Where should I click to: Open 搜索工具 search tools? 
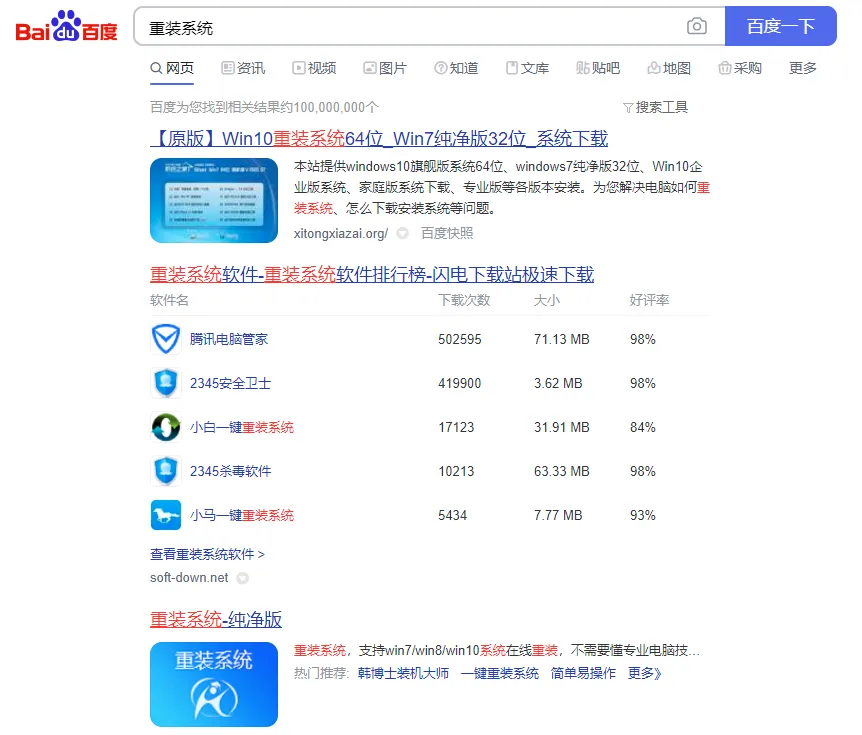coord(655,107)
